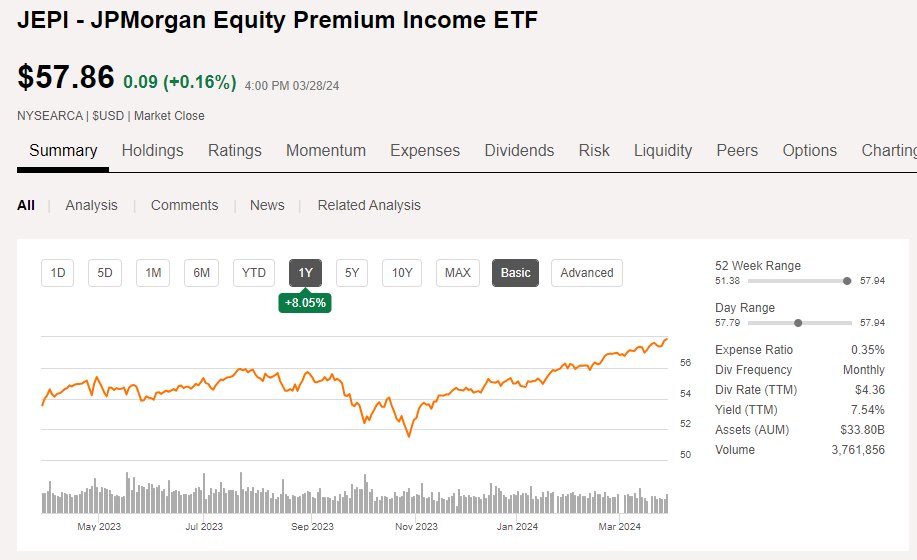Show MAX historical chart range
The width and height of the screenshot is (917, 560).
457,273
